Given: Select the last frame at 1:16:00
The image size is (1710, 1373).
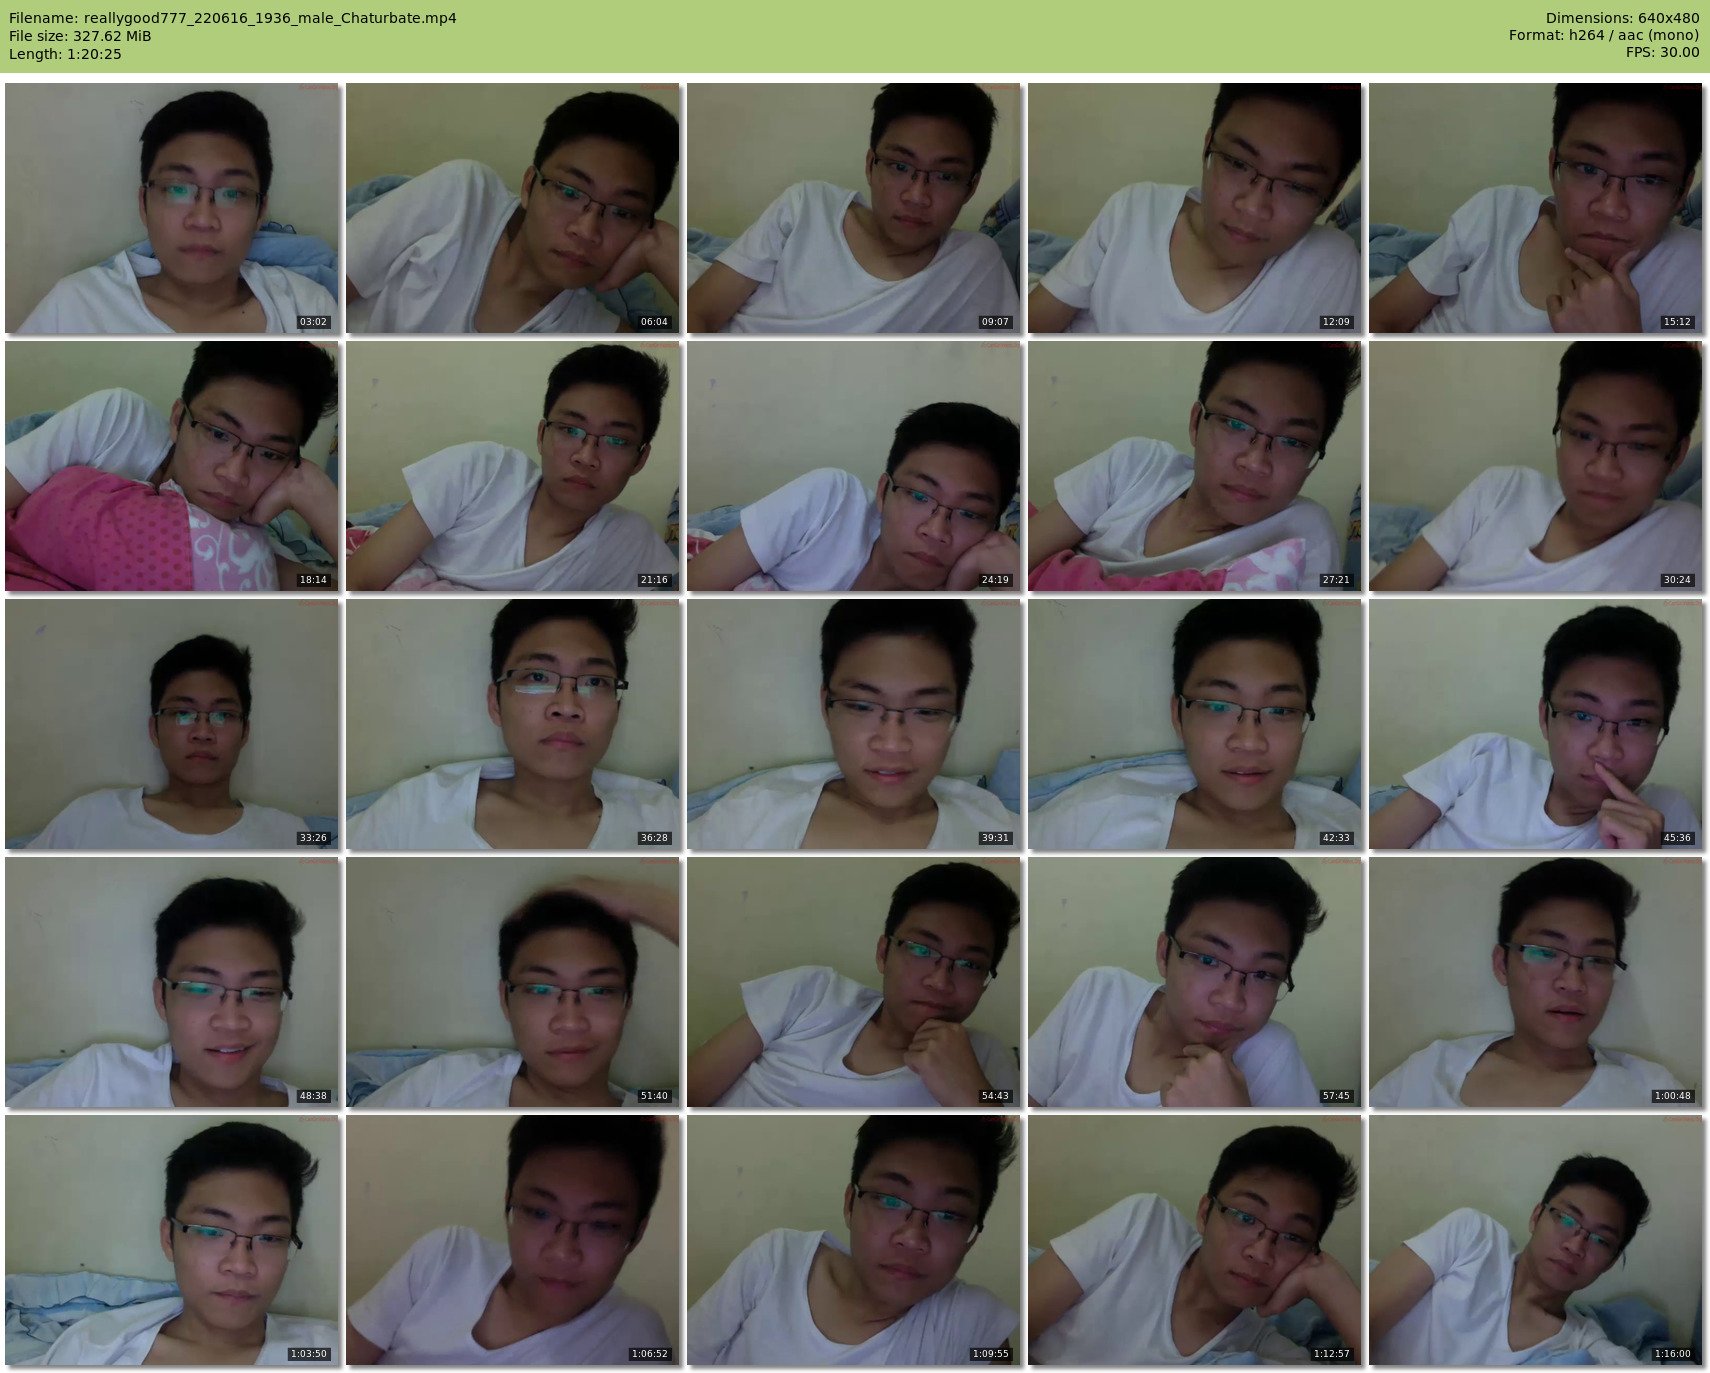Looking at the screenshot, I should click(1535, 1240).
